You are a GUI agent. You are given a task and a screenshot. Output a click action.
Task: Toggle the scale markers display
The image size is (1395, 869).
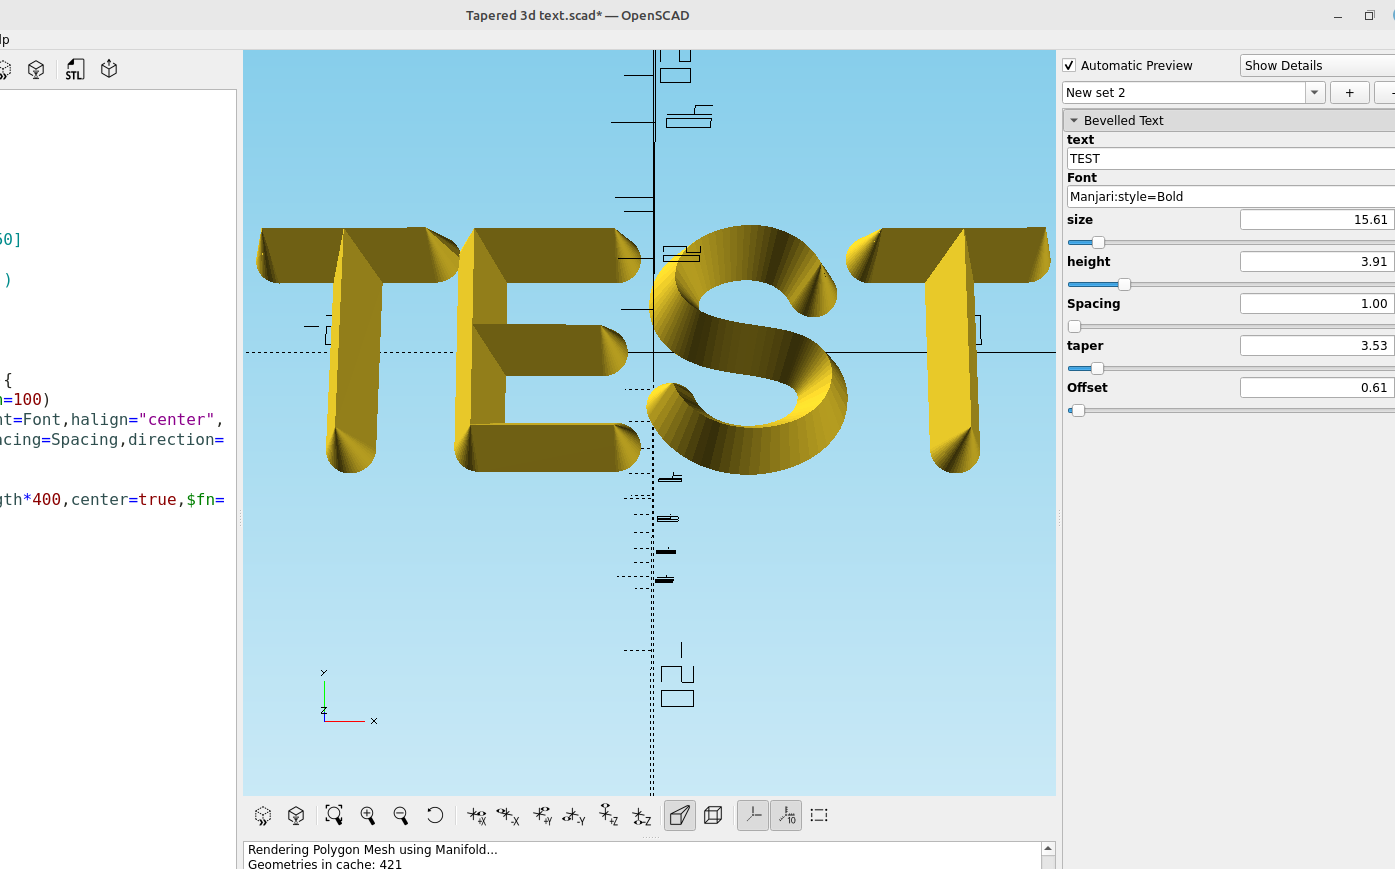pyautogui.click(x=786, y=815)
